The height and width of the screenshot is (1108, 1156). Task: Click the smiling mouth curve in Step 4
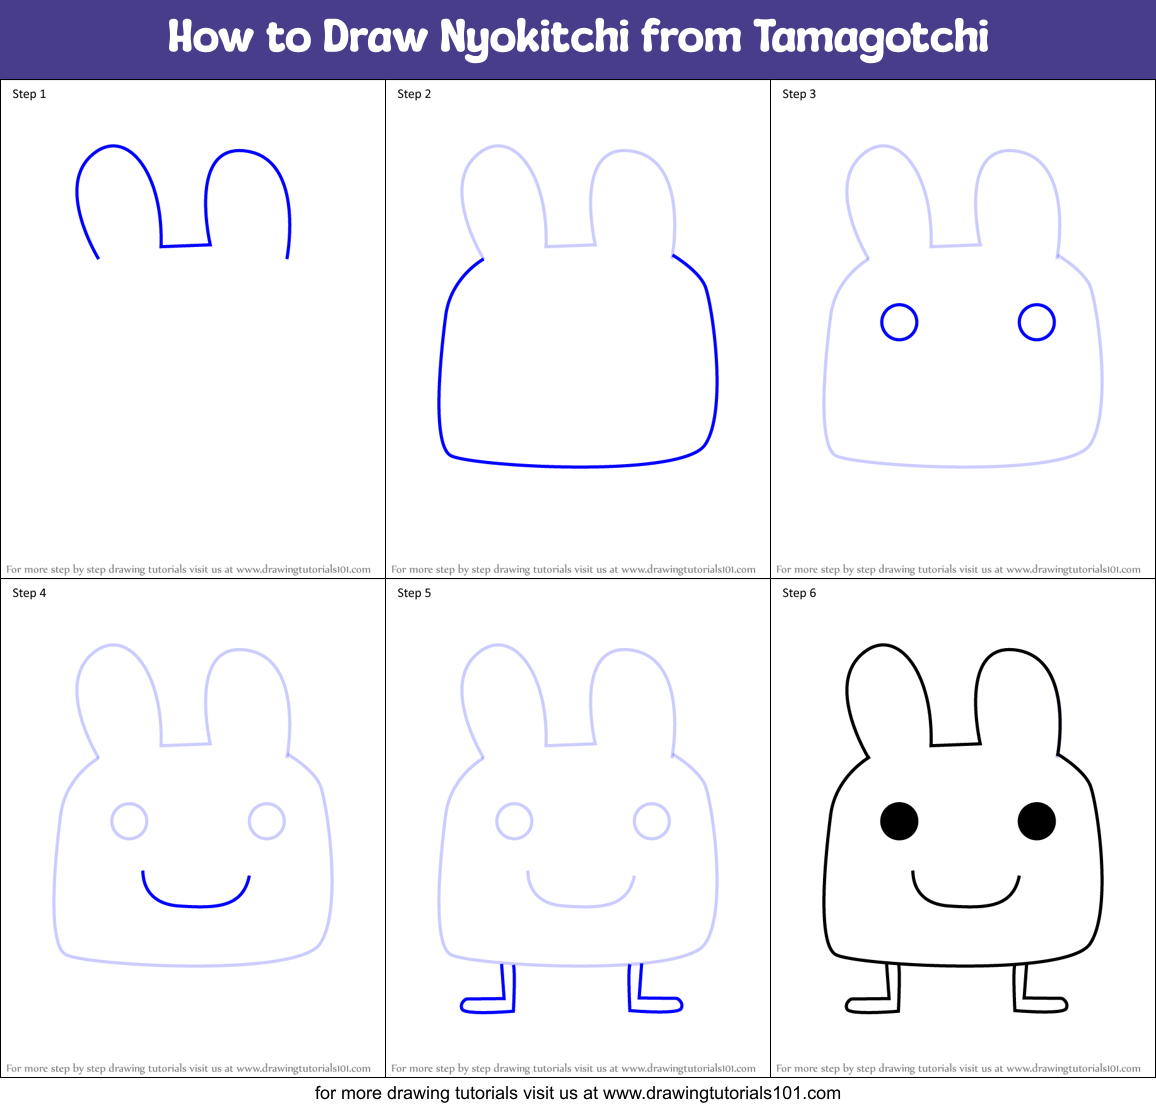(x=197, y=890)
